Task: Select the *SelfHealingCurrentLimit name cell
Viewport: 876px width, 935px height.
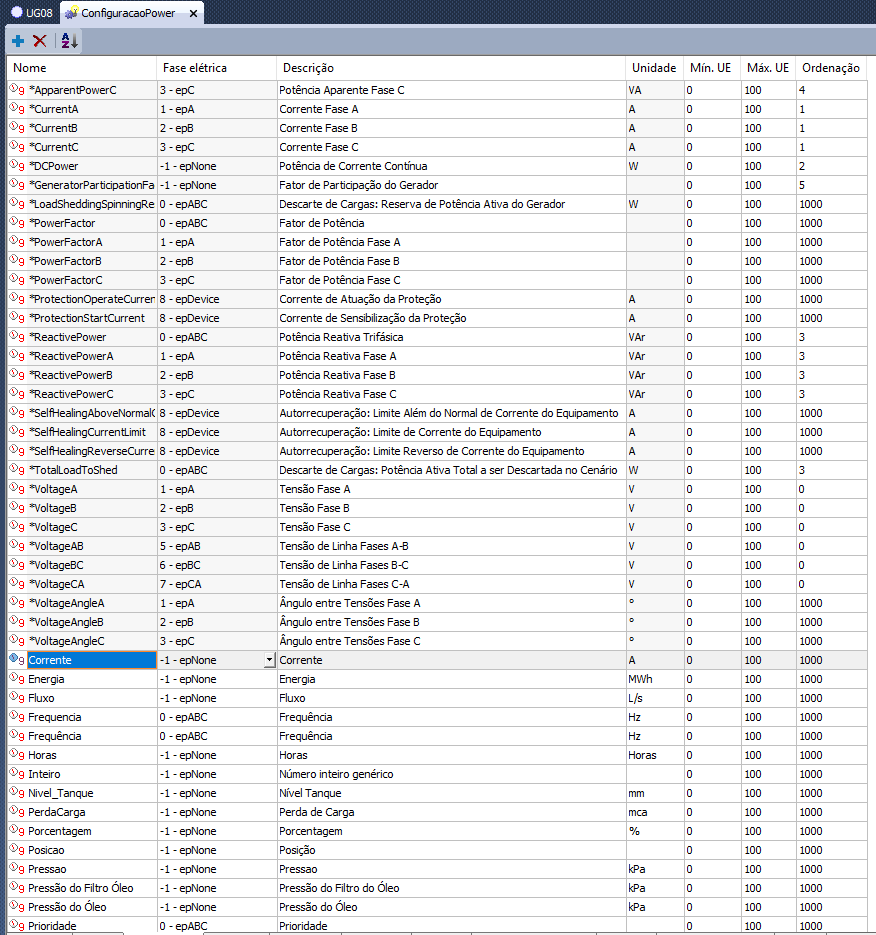Action: [x=92, y=432]
